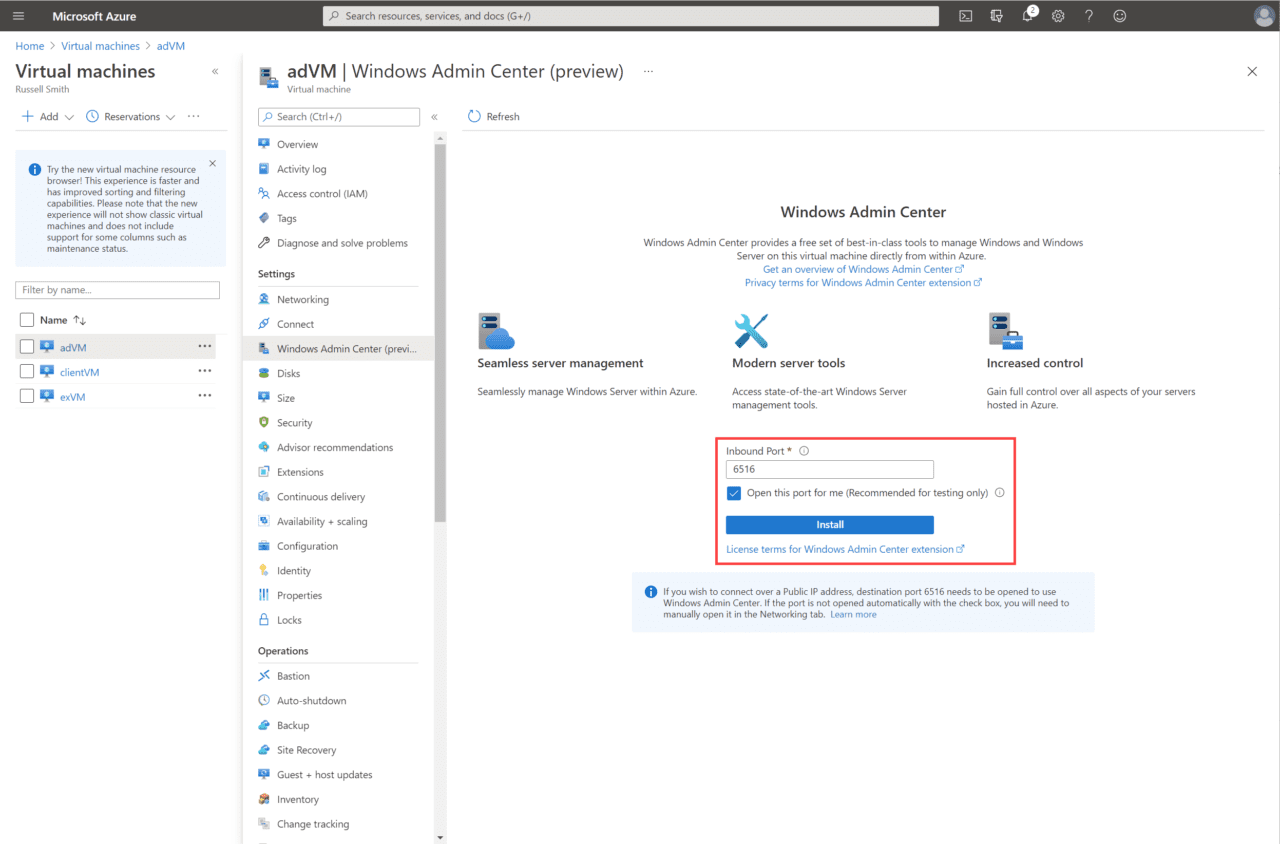Viewport: 1280px width, 844px height.
Task: Focus the Inbound Port input field
Action: coord(830,469)
